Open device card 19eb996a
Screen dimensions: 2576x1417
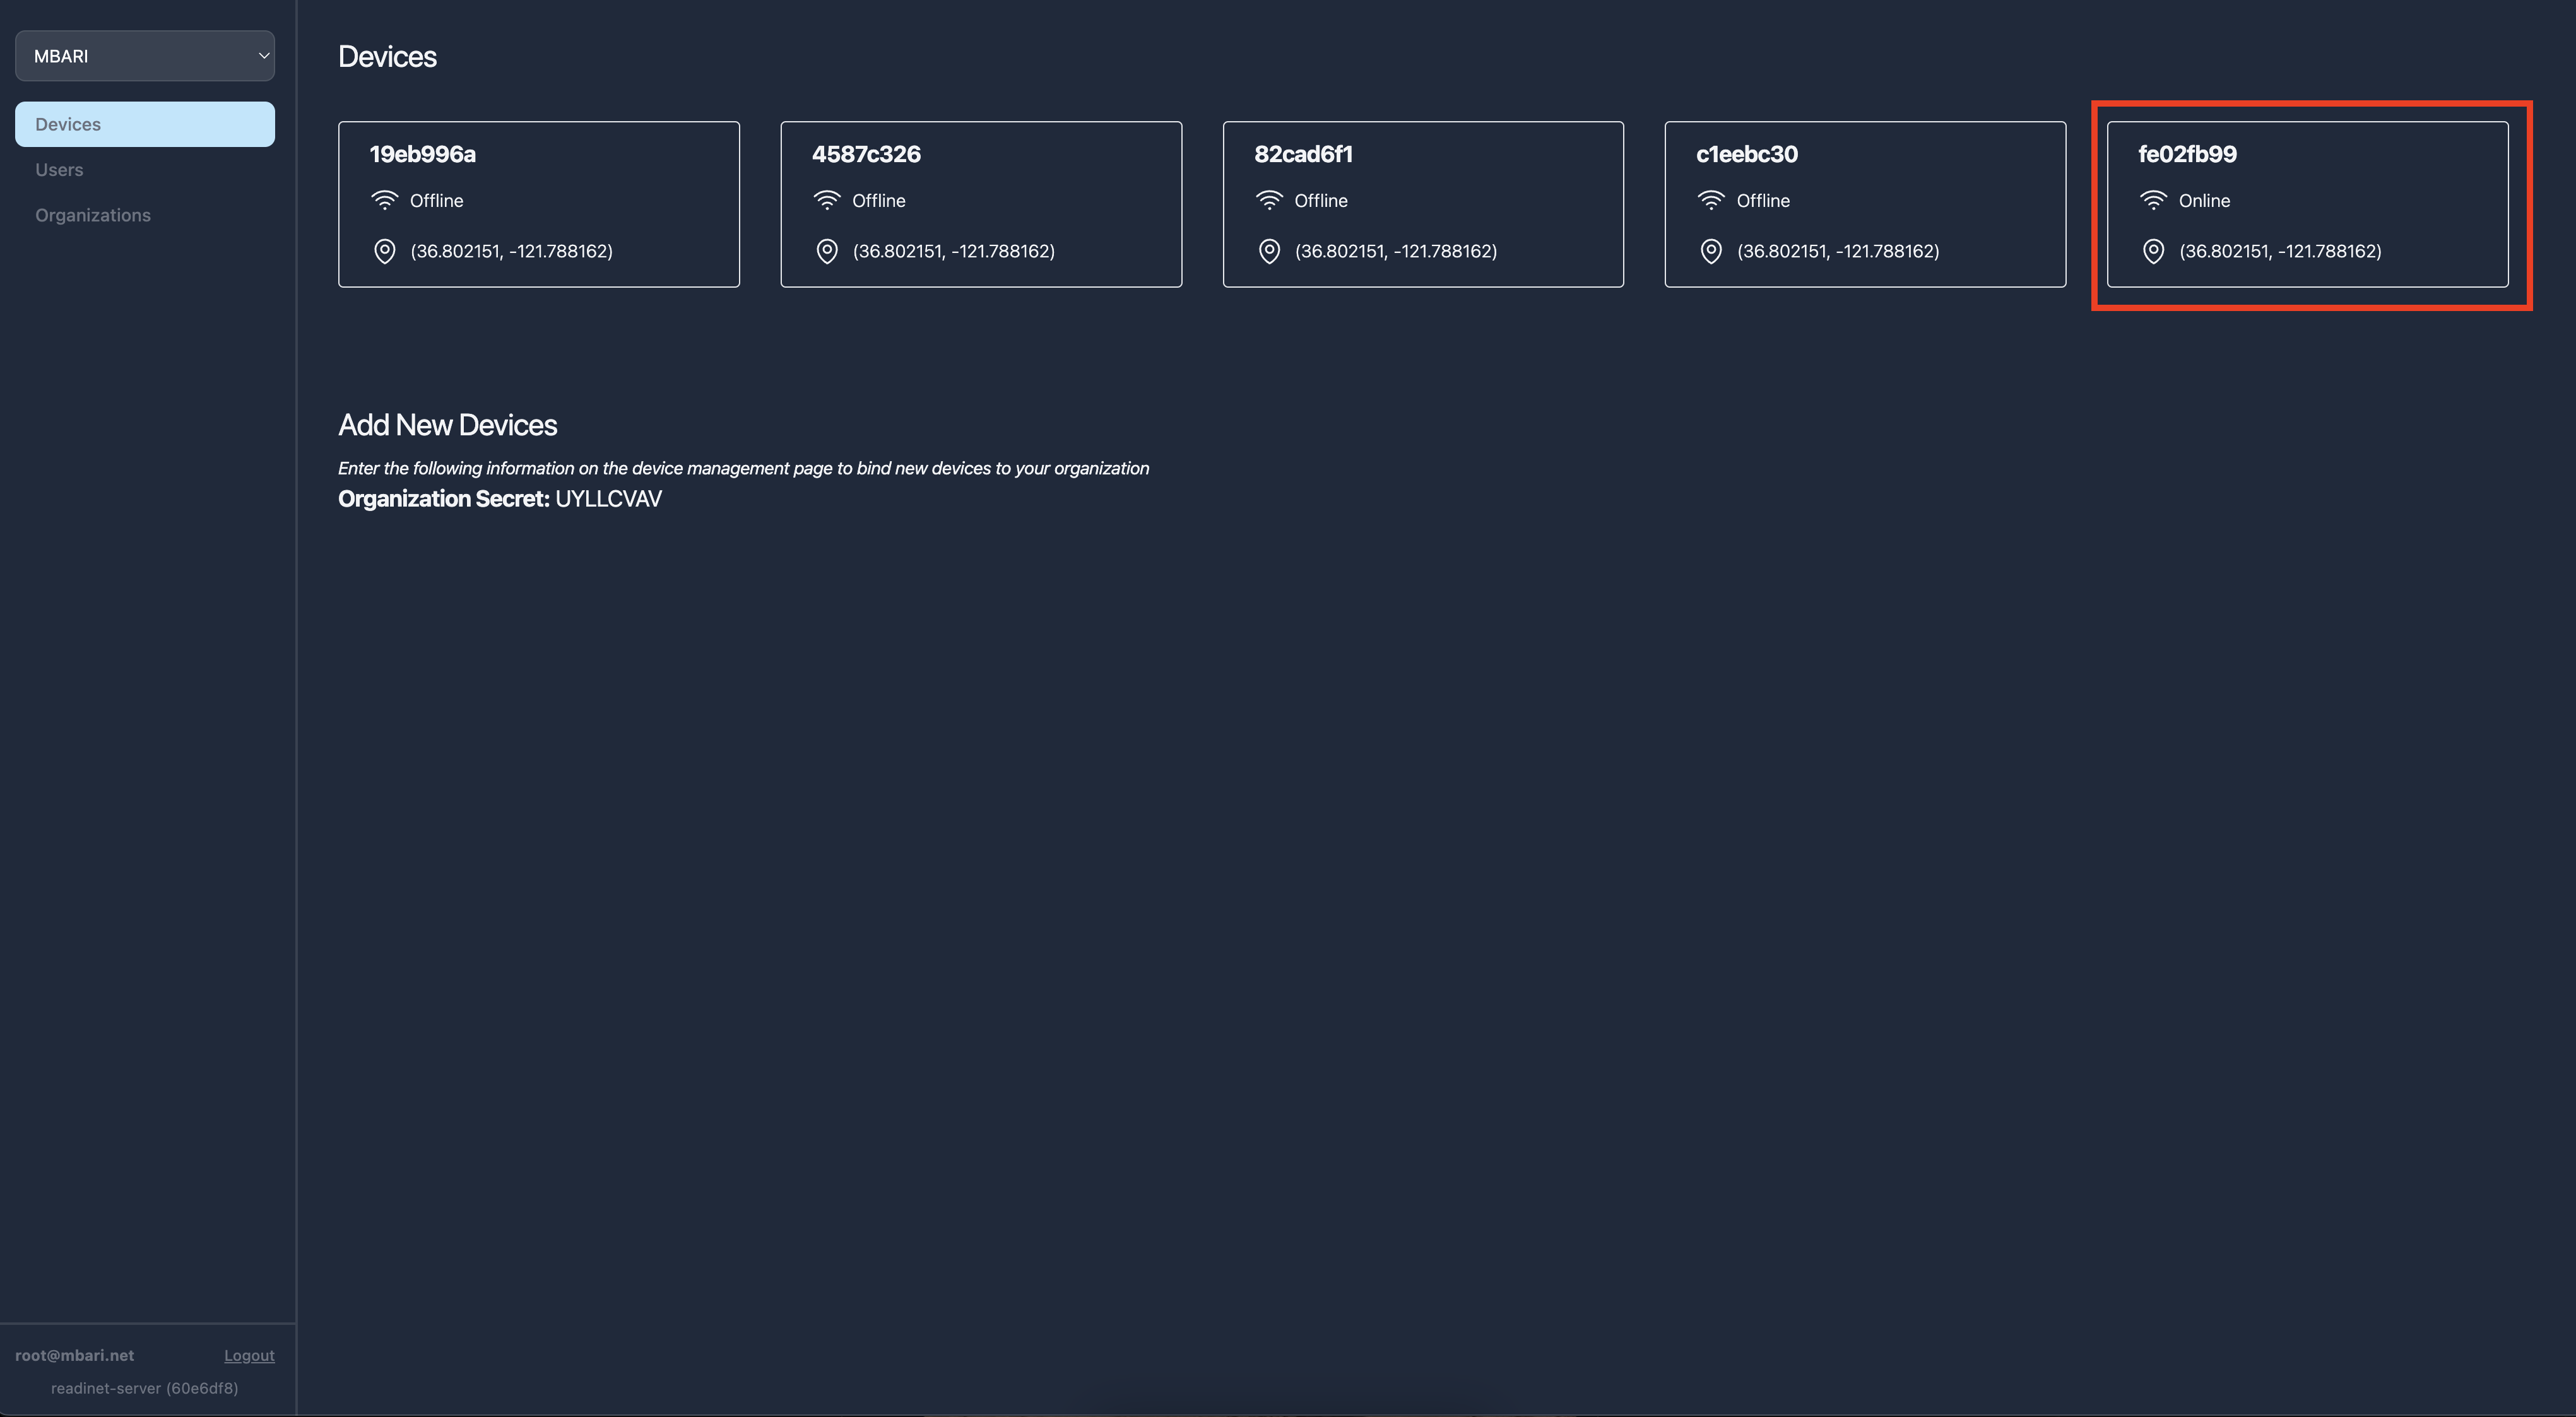[538, 204]
